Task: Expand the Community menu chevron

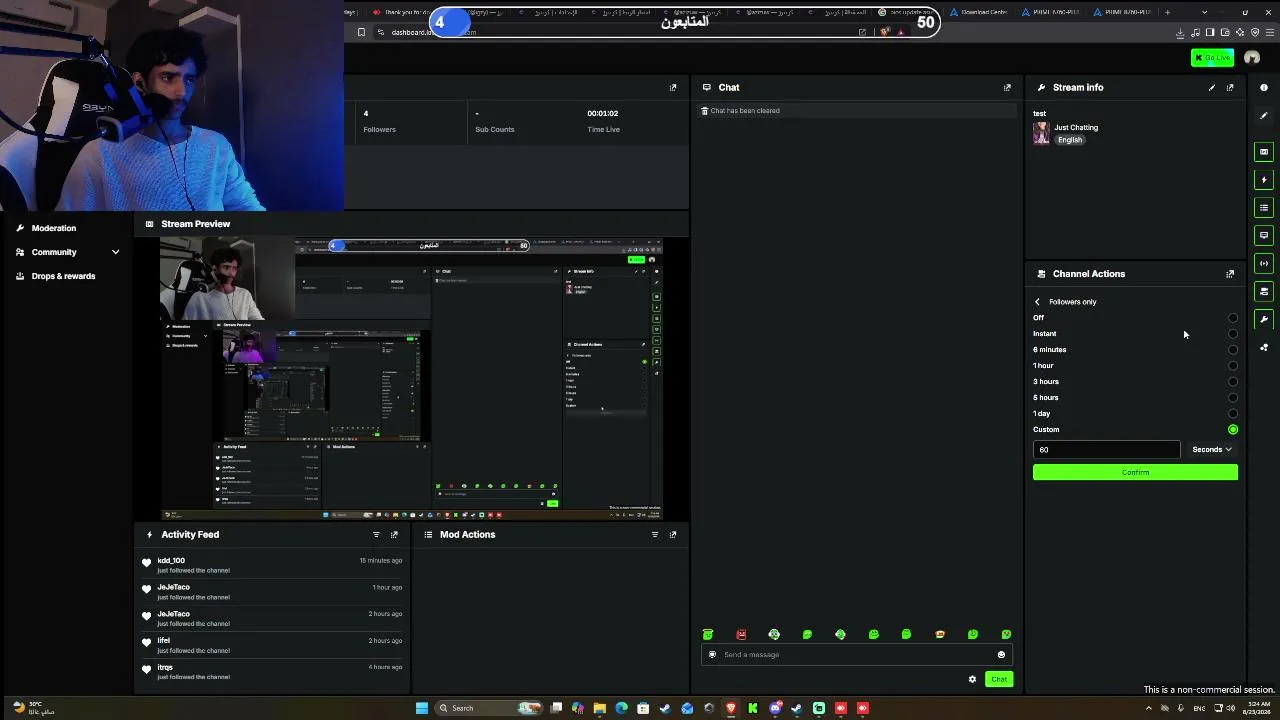Action: tap(115, 252)
